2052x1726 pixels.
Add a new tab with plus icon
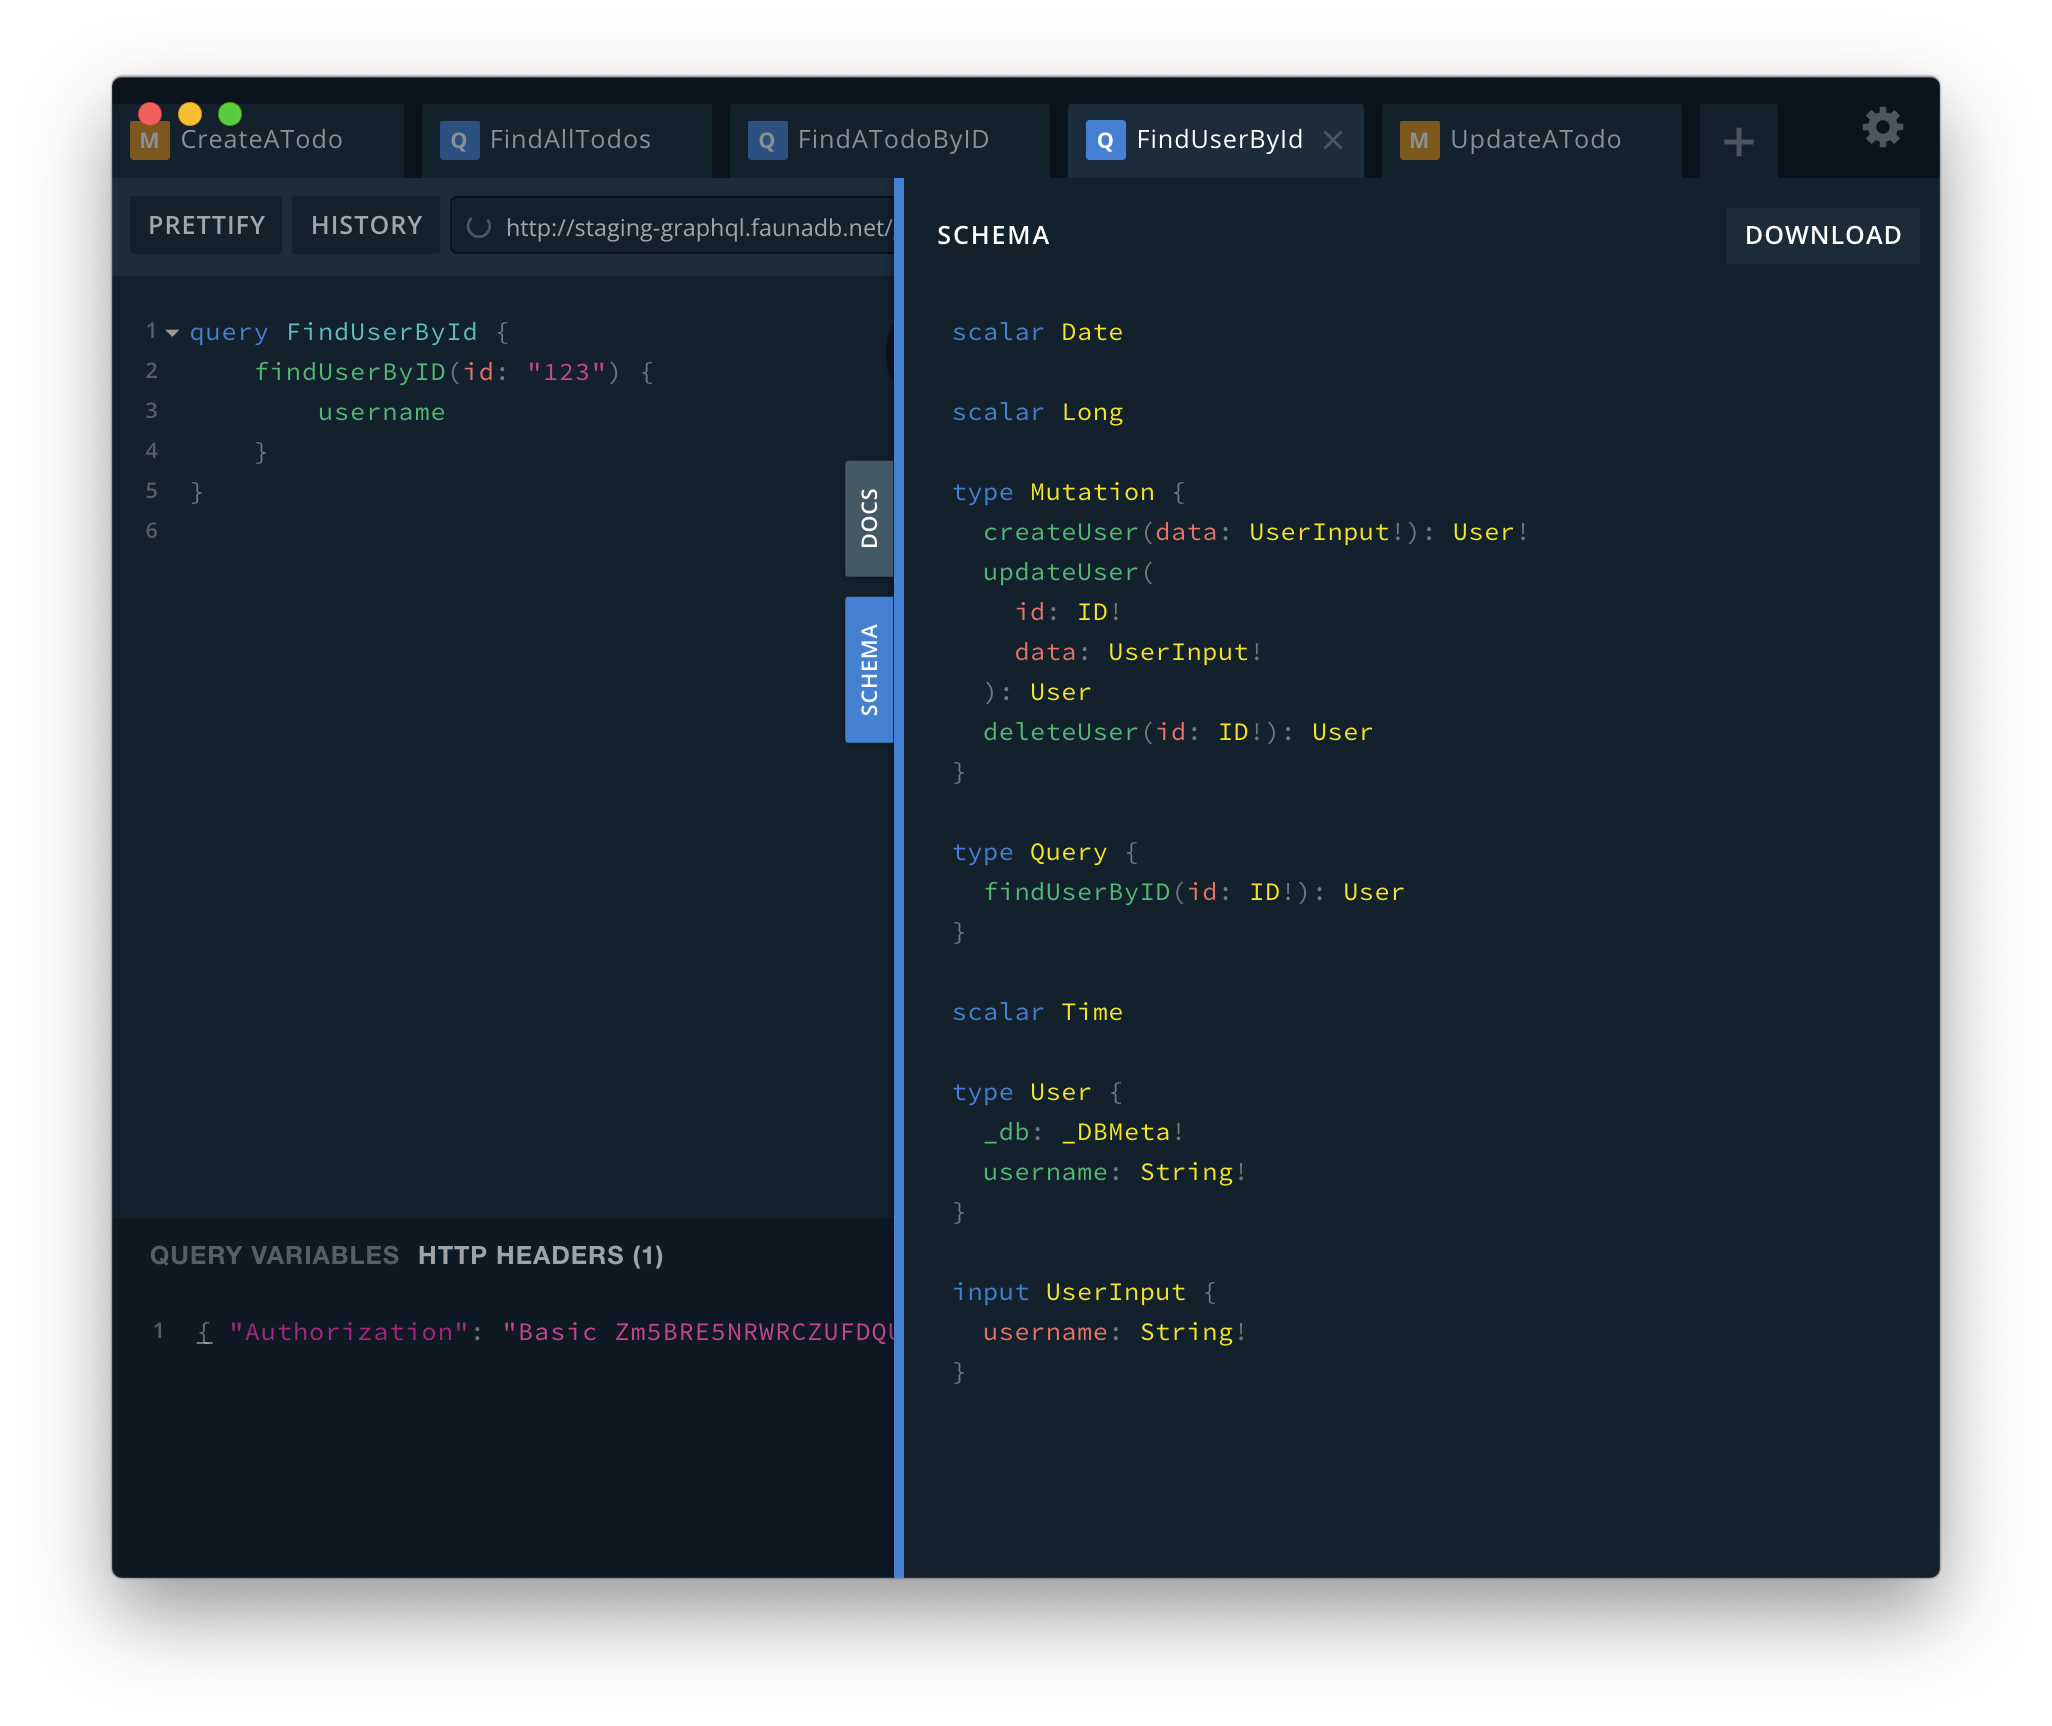[1739, 141]
